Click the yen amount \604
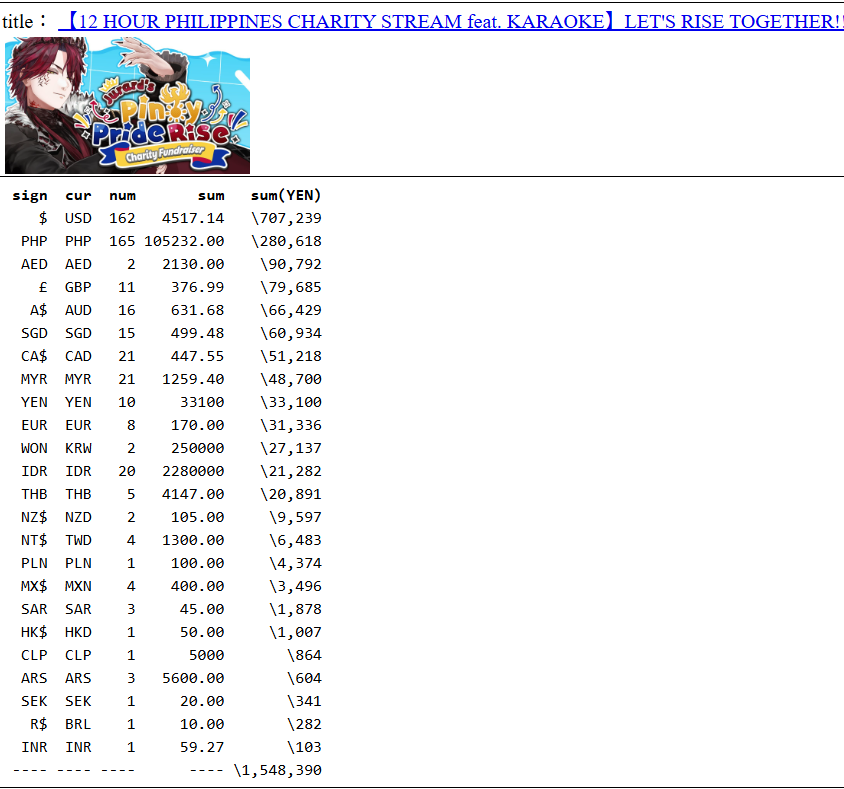 pyautogui.click(x=304, y=678)
